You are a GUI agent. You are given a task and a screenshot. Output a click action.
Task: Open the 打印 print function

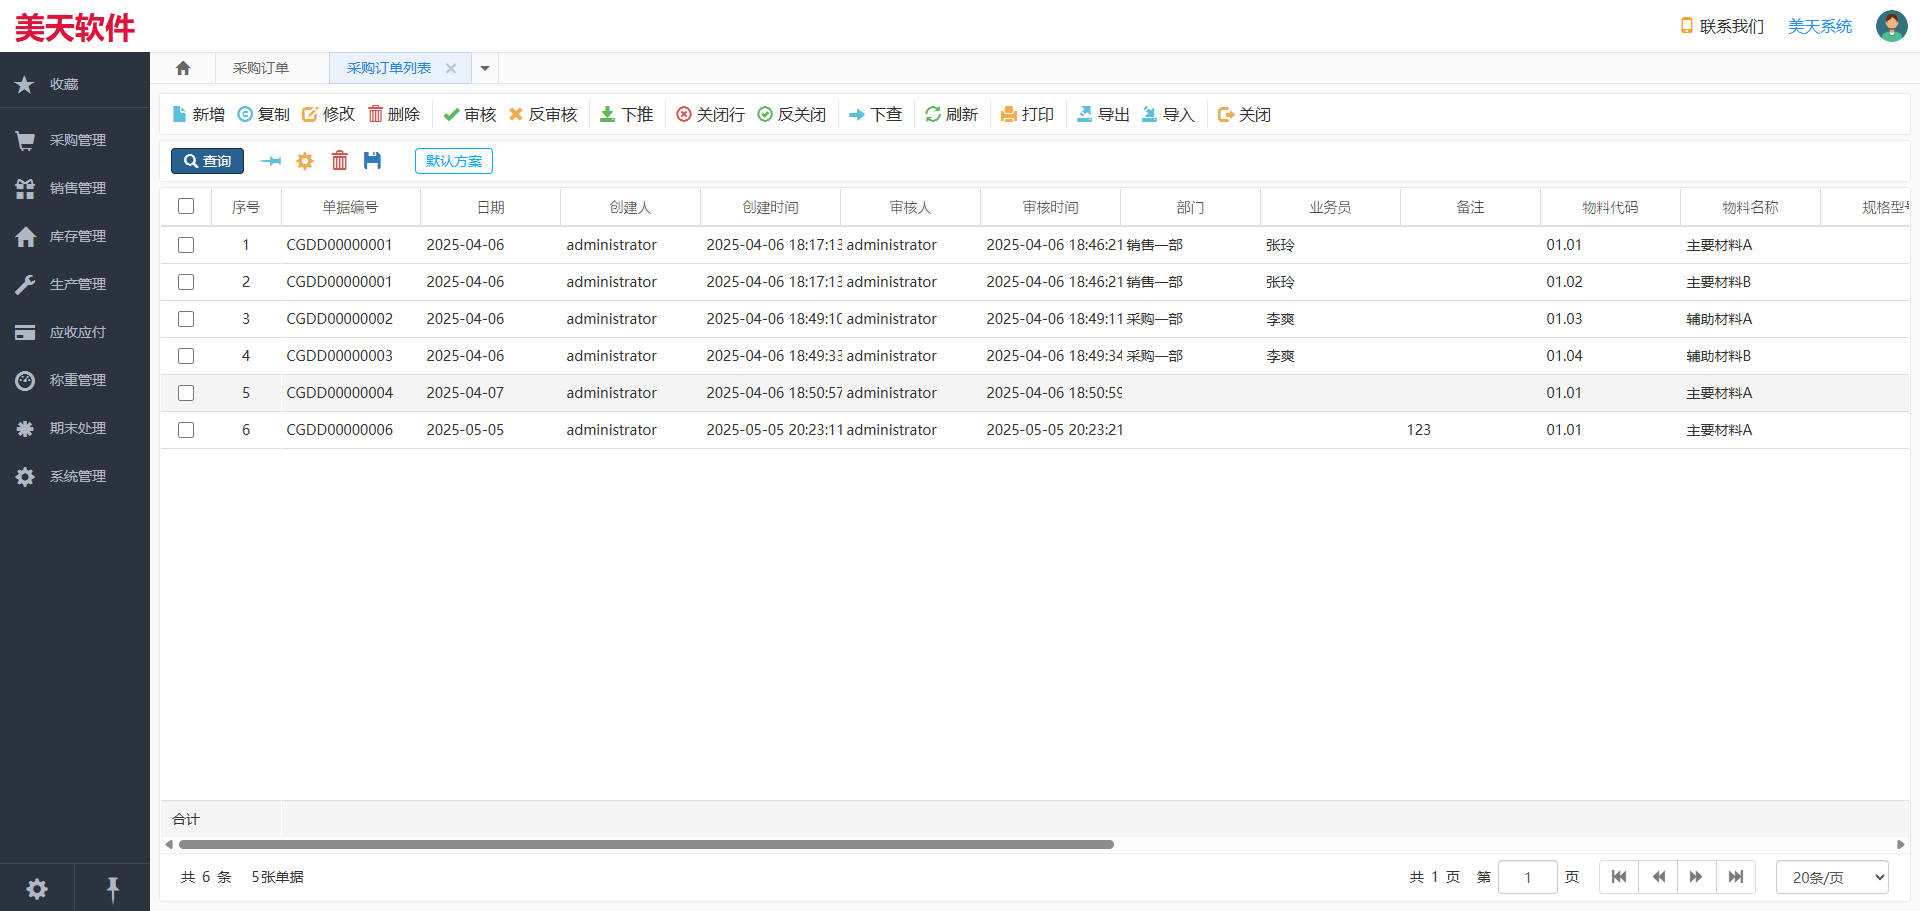(x=1027, y=114)
